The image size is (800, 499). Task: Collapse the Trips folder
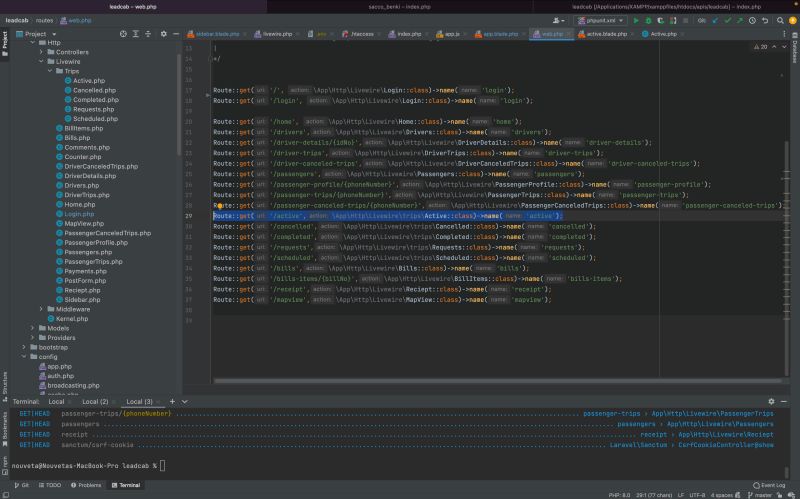click(49, 71)
